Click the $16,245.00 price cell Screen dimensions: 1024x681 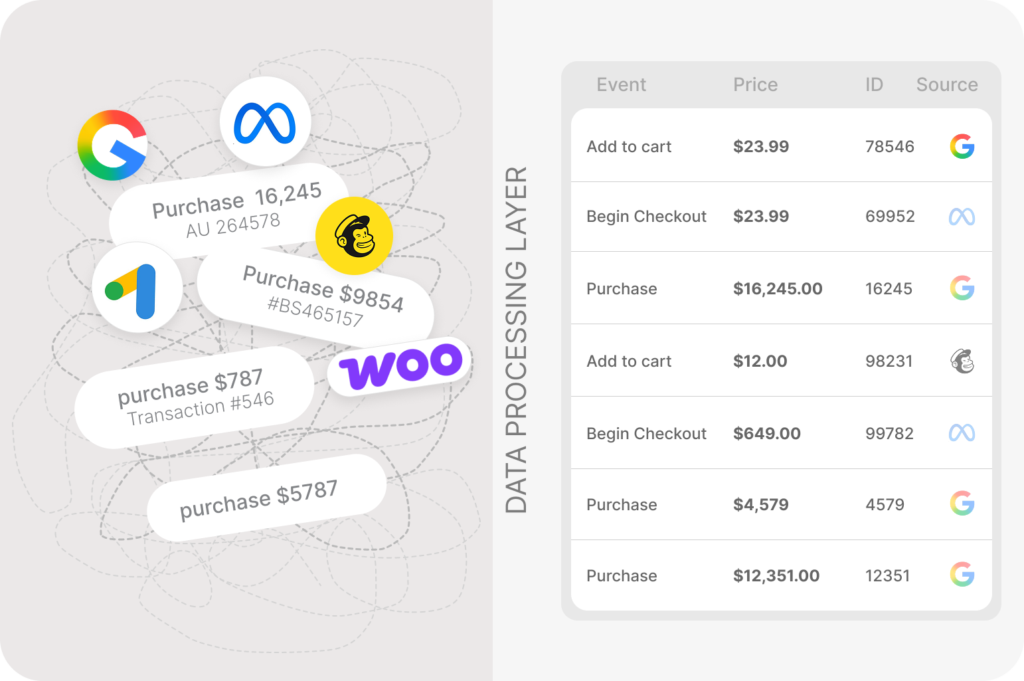777,289
